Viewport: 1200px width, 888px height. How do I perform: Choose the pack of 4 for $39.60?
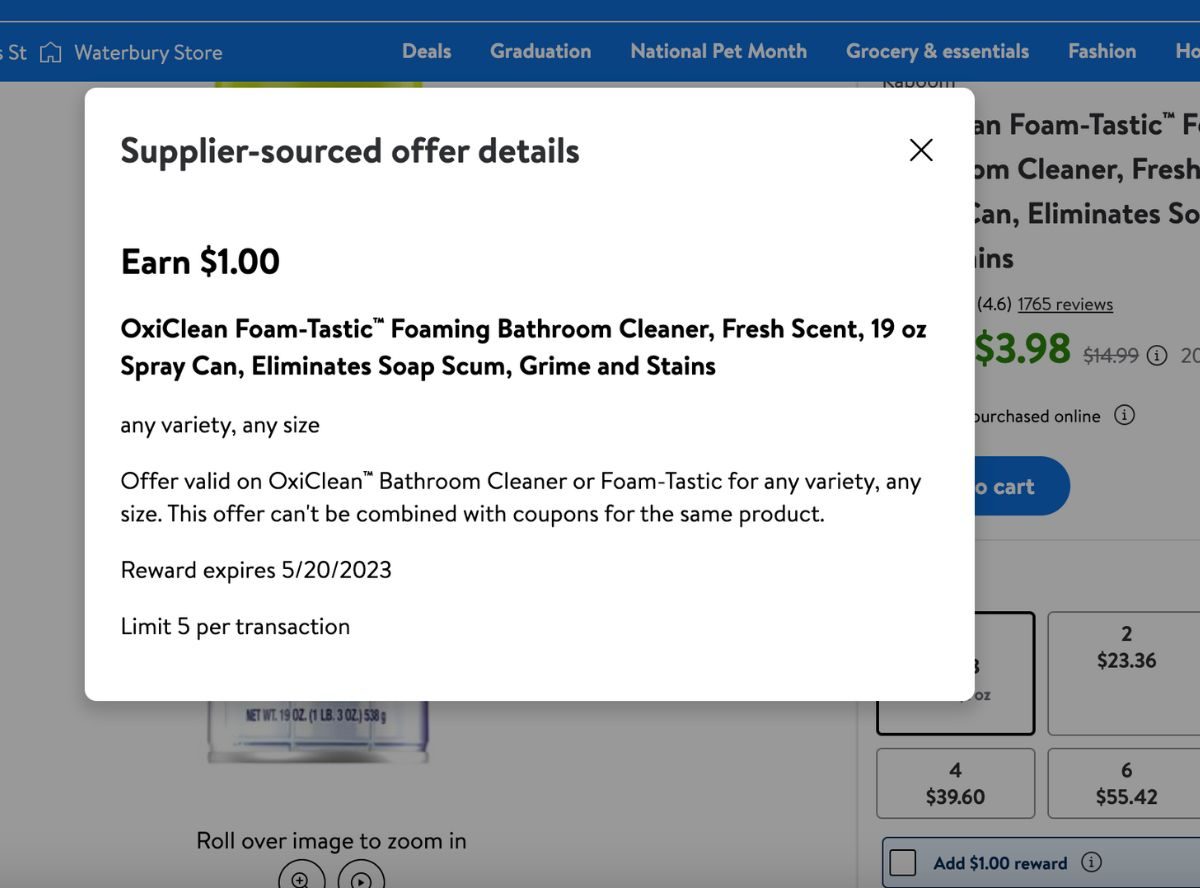[955, 783]
